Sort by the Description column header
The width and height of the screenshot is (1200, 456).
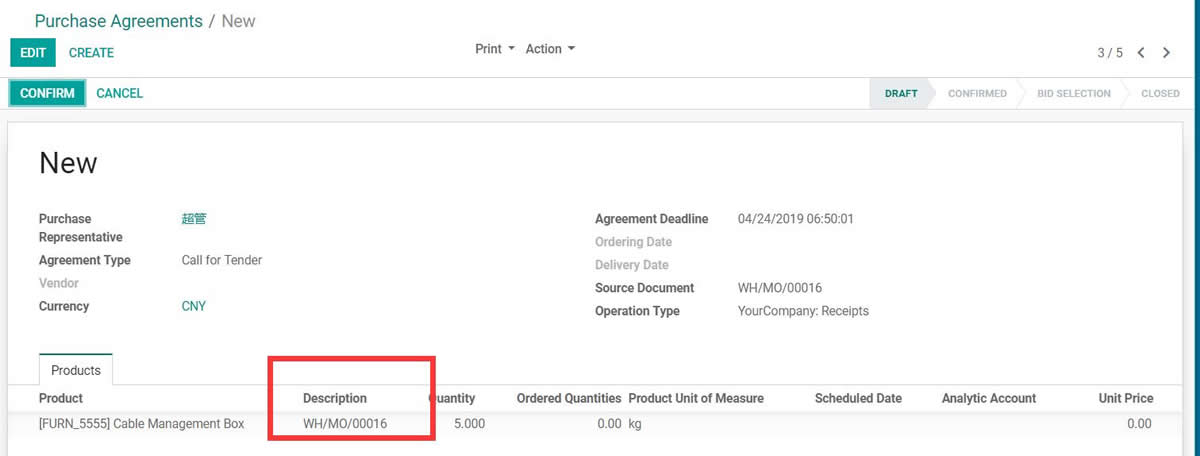pos(335,398)
